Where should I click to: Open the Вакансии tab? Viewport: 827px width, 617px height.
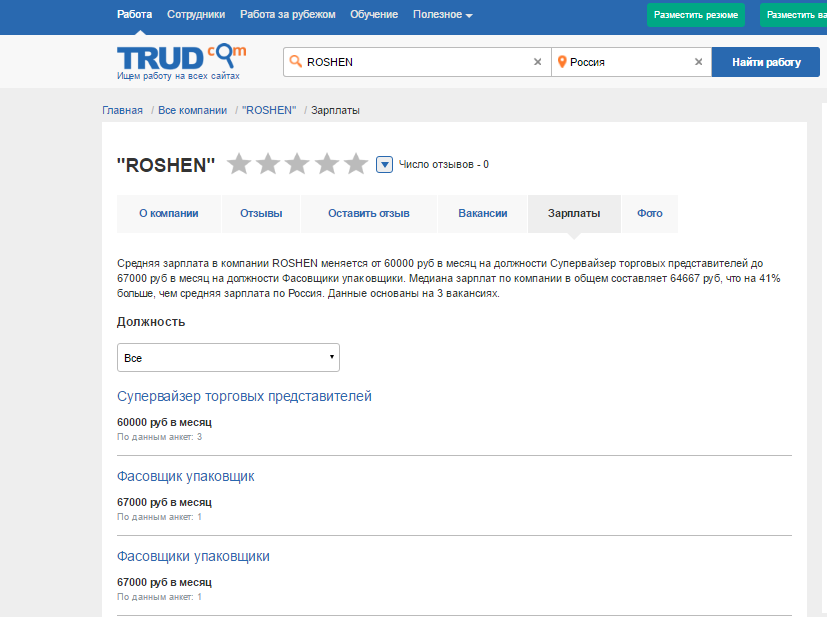[x=483, y=213]
